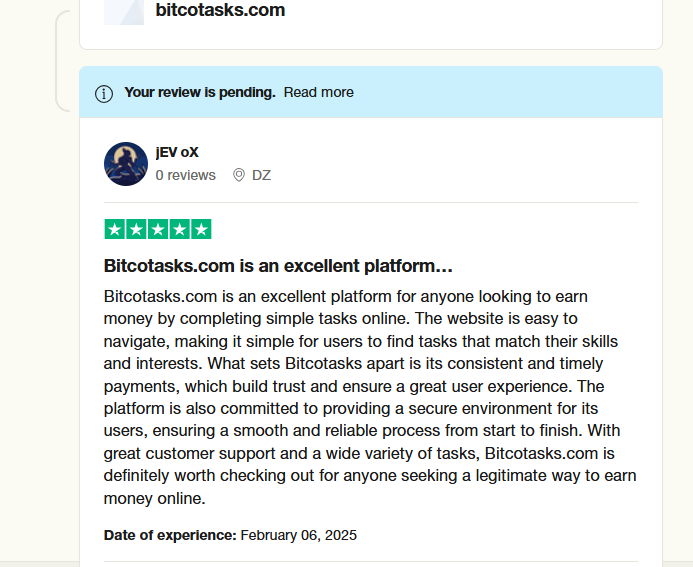693x567 pixels.
Task: Open the Read more link
Action: [319, 92]
